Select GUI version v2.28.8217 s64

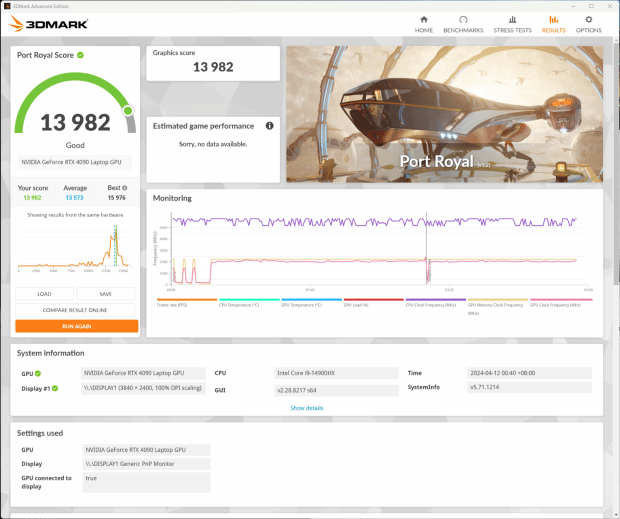336,390
